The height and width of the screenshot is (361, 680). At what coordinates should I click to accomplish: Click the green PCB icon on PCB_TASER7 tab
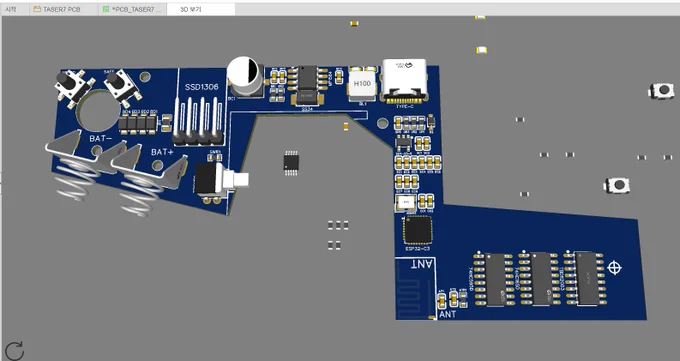[106, 9]
